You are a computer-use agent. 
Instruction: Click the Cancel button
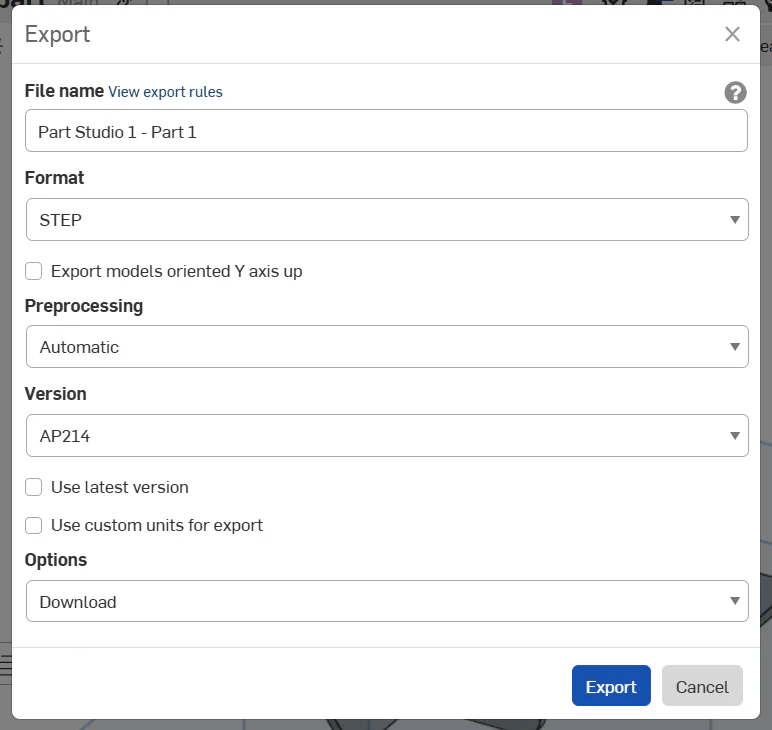[702, 686]
